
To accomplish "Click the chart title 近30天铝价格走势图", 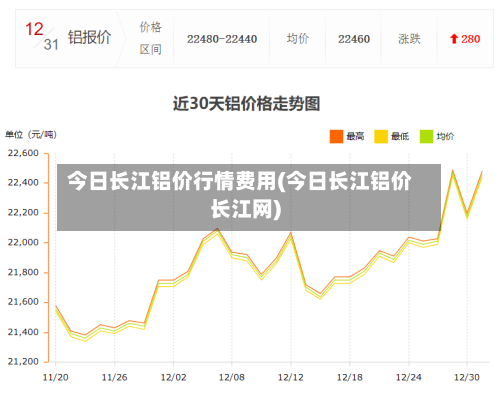I will point(246,103).
